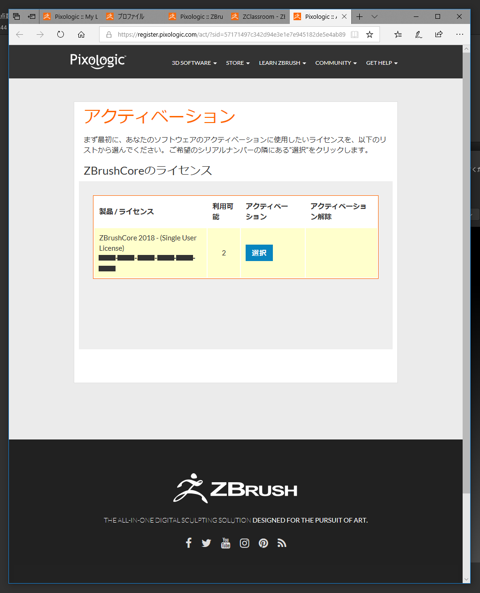Open Facebook footer icon
This screenshot has width=480, height=593.
pyautogui.click(x=188, y=543)
